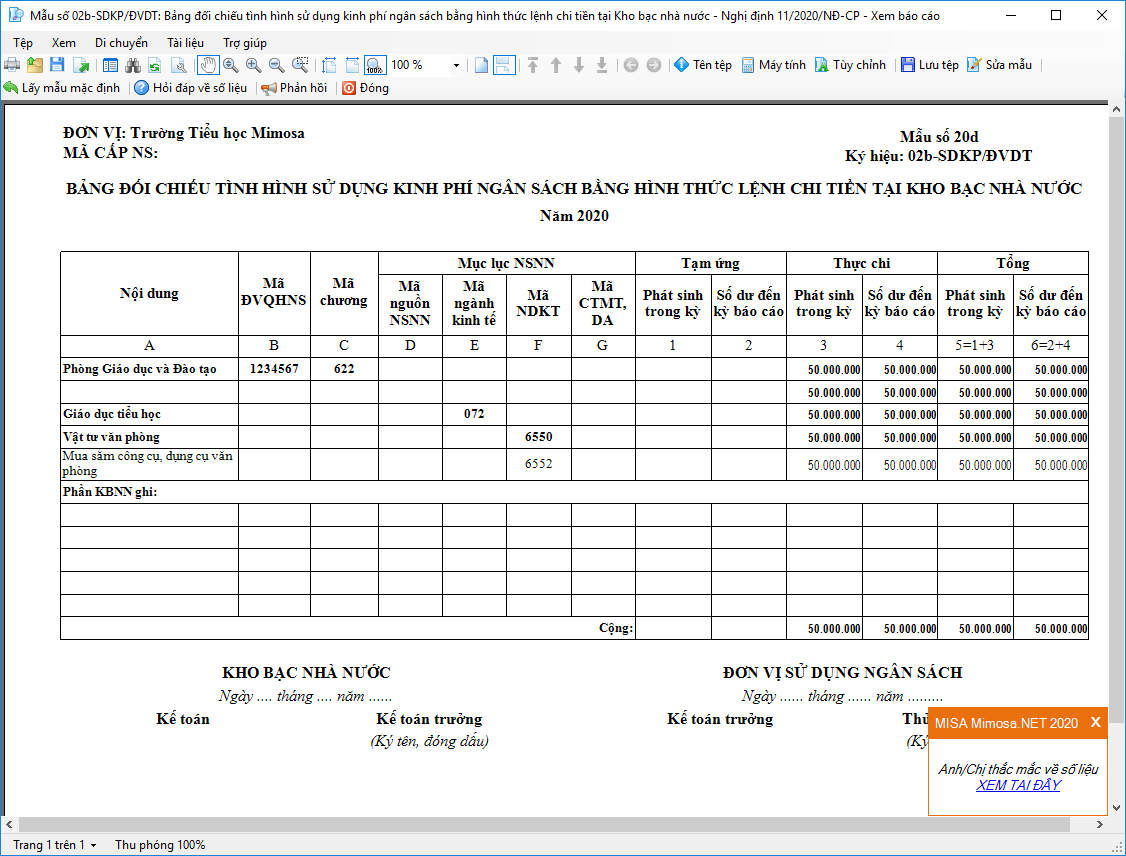This screenshot has height=856, width=1126.
Task: Open the Xem menu
Action: tap(64, 43)
